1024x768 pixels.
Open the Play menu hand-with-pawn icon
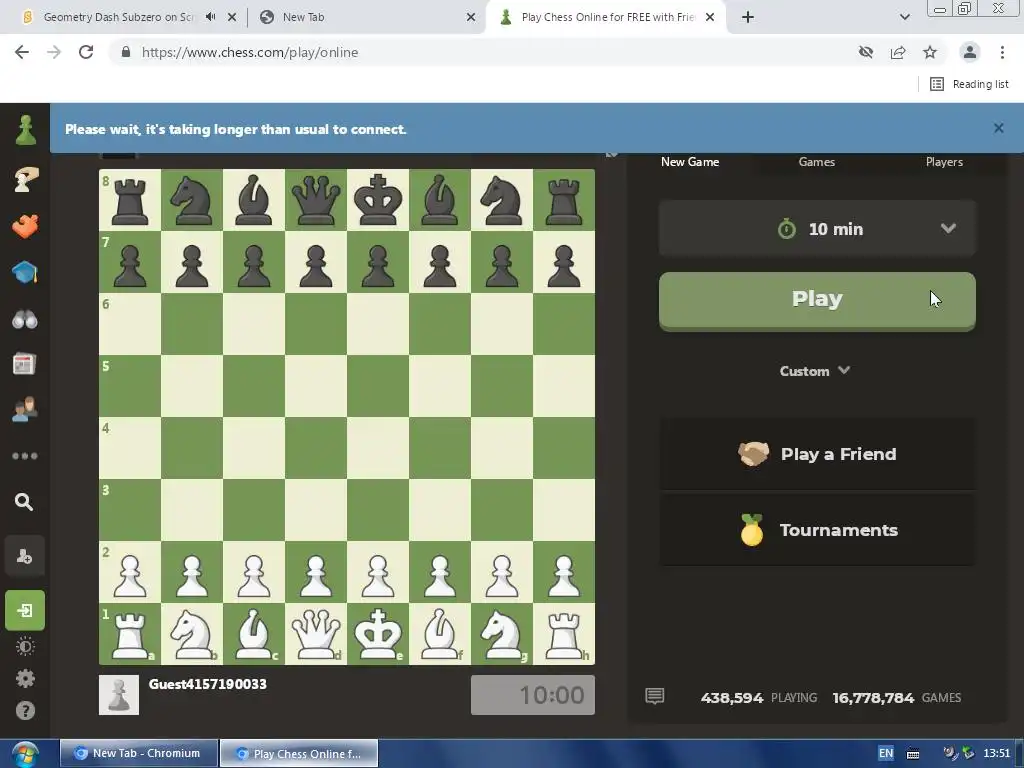25,179
